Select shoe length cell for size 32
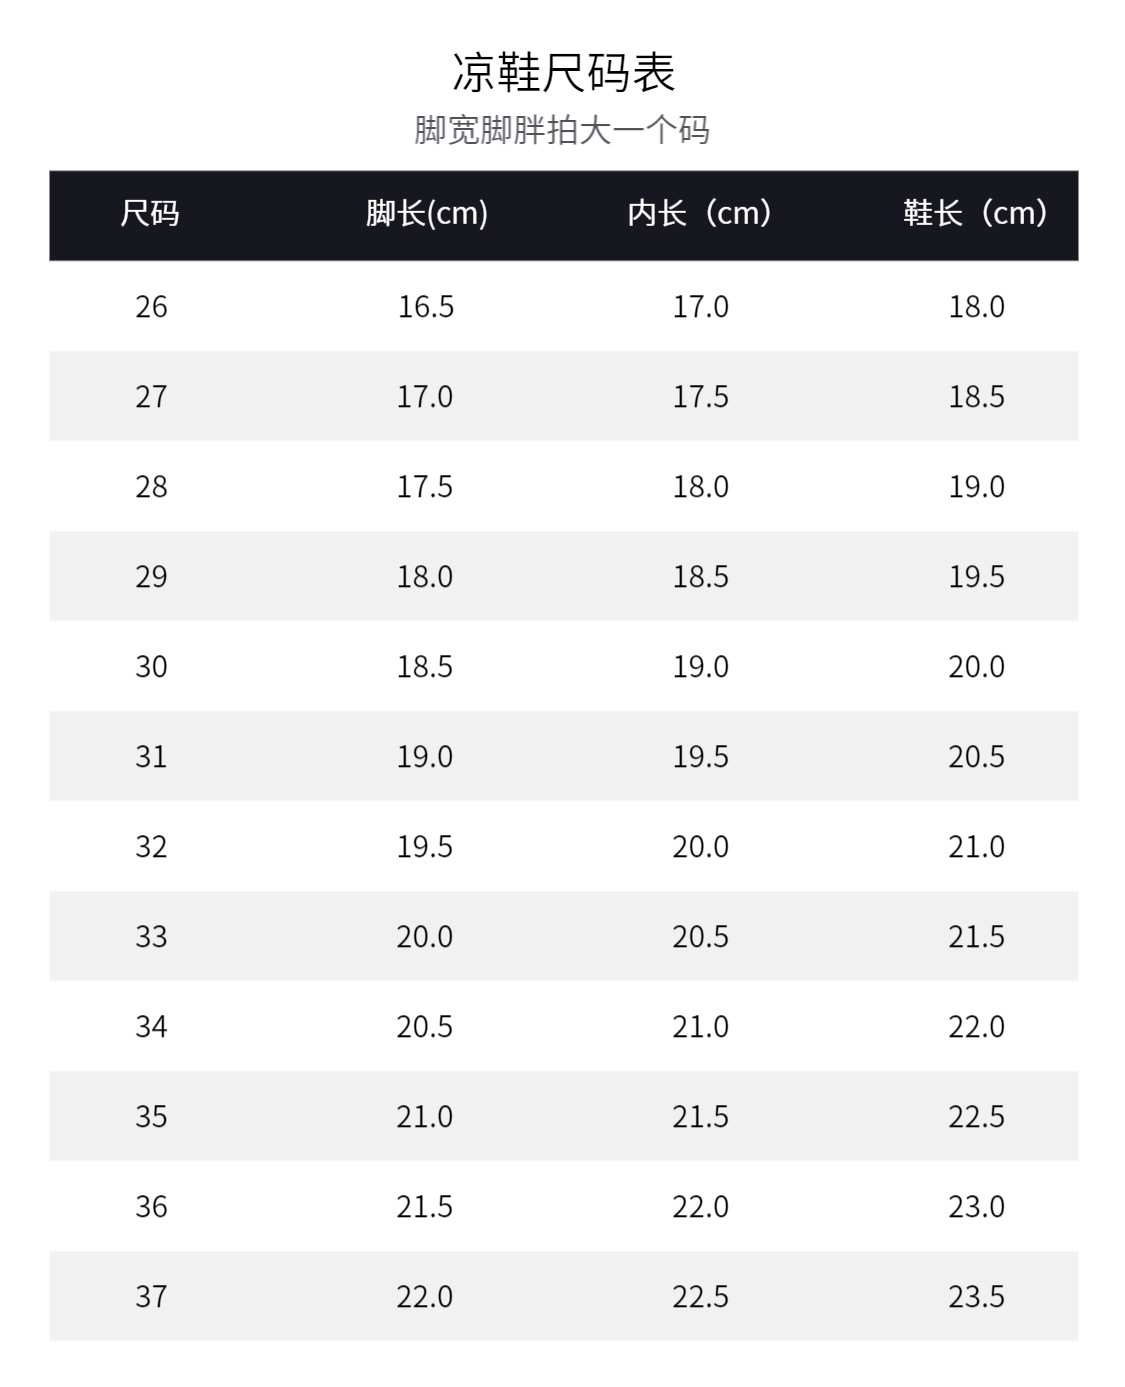Image resolution: width=1125 pixels, height=1387 pixels. [x=976, y=847]
